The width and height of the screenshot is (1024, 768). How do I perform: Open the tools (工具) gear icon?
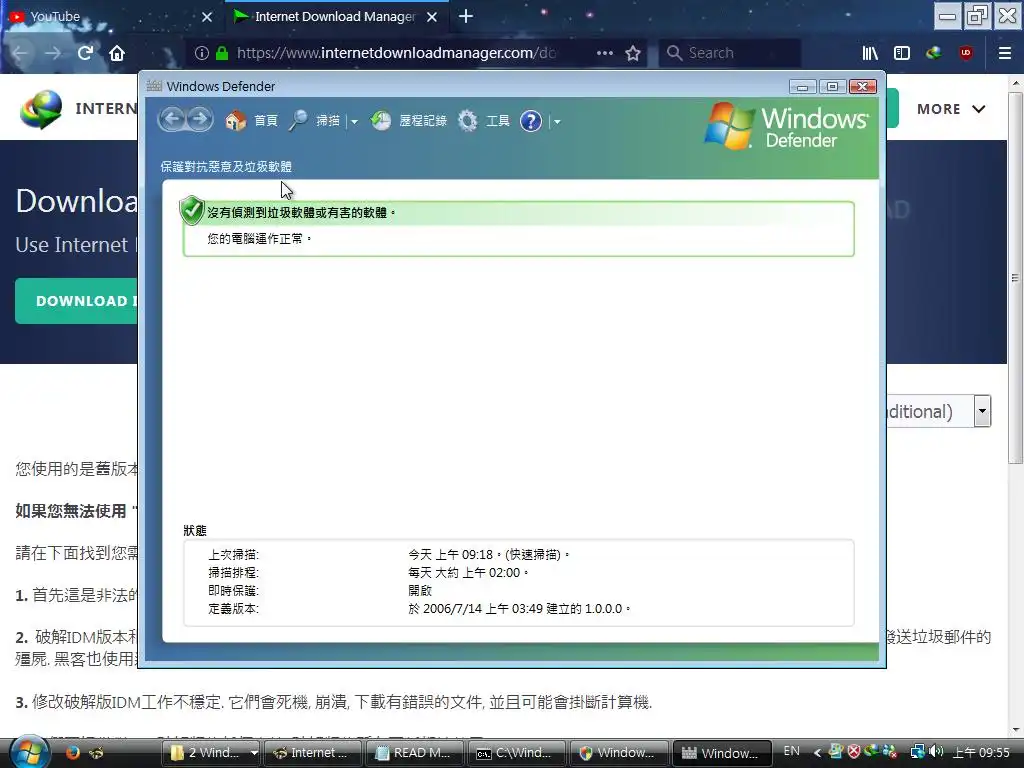pos(468,121)
